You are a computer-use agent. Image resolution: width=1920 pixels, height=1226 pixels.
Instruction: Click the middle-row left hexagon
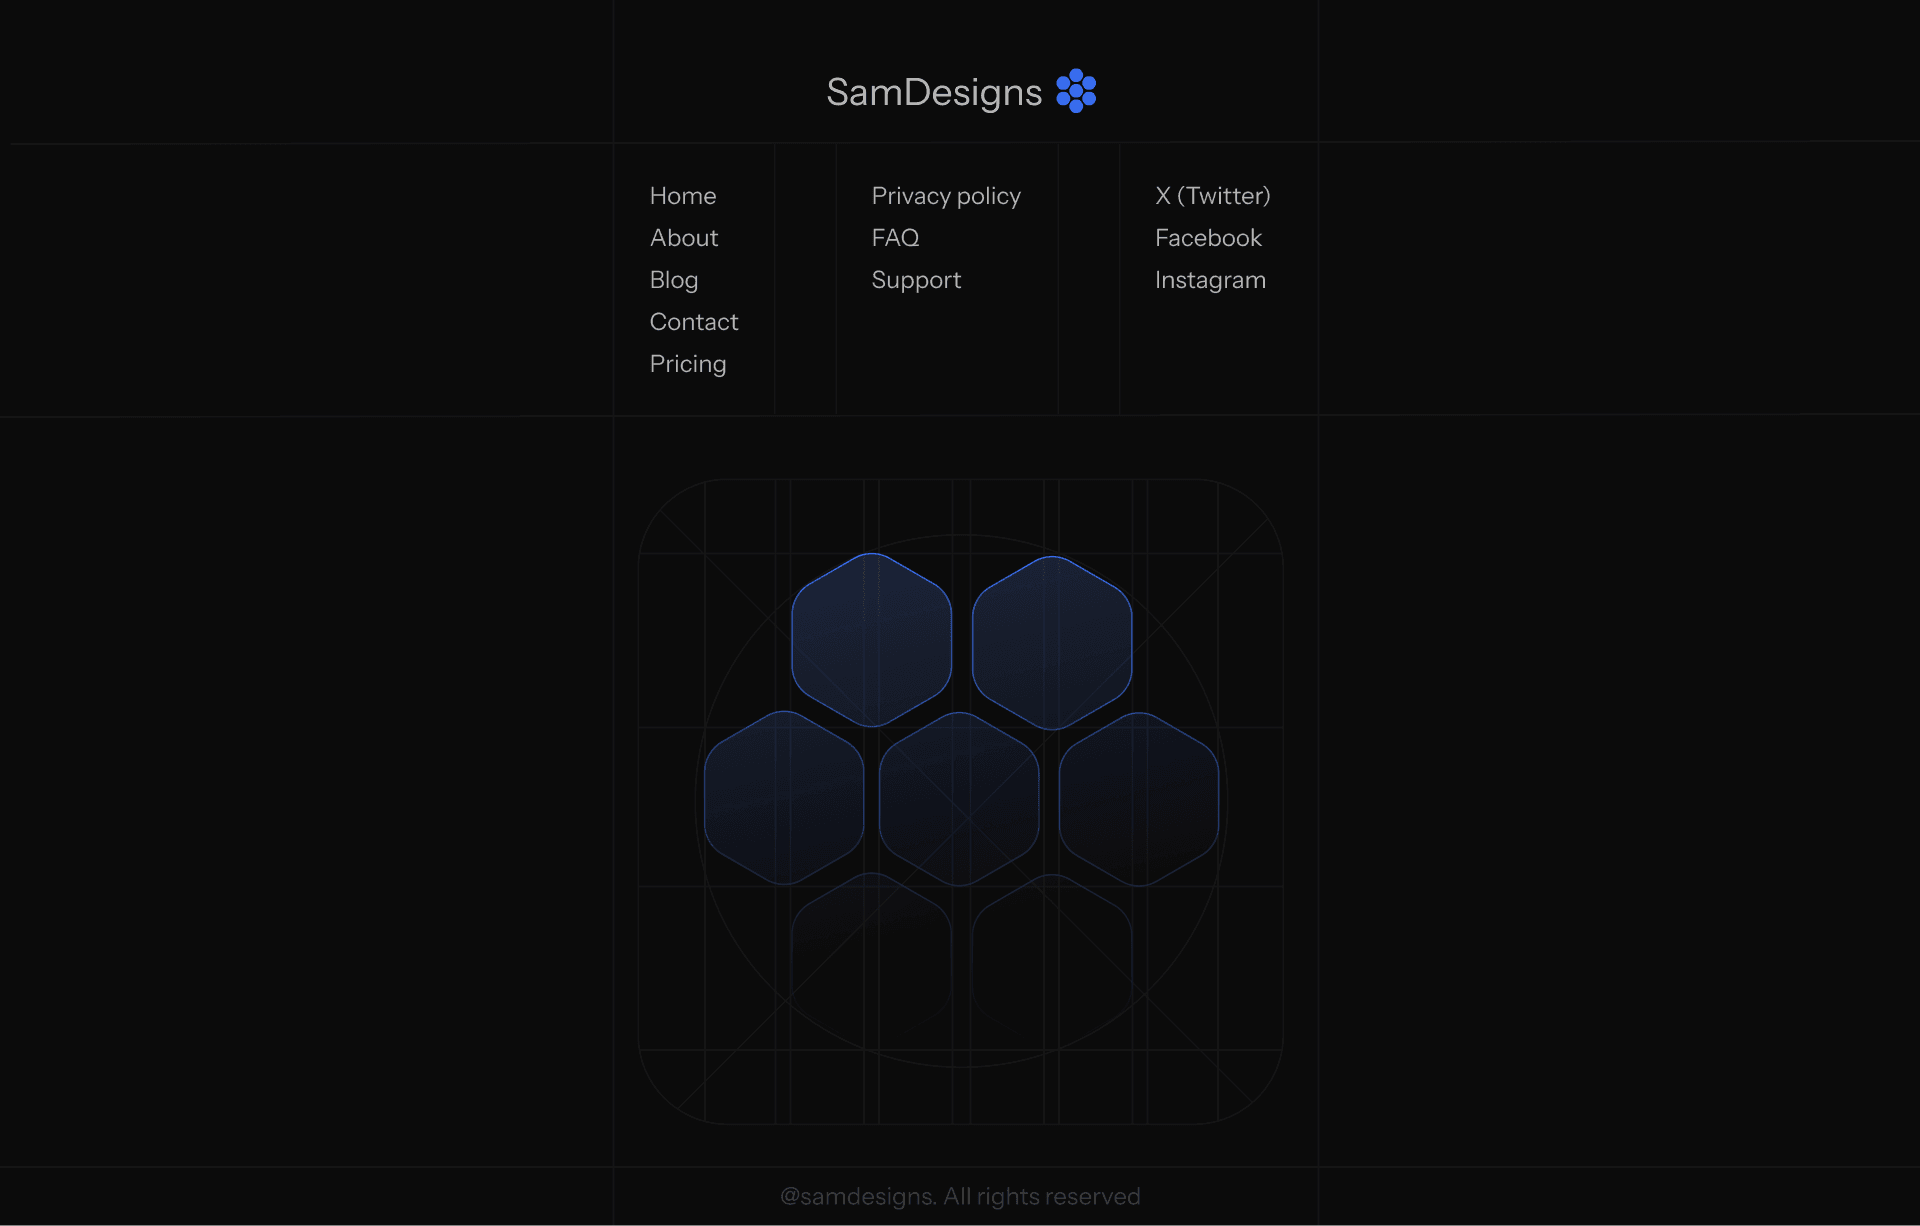tap(784, 798)
